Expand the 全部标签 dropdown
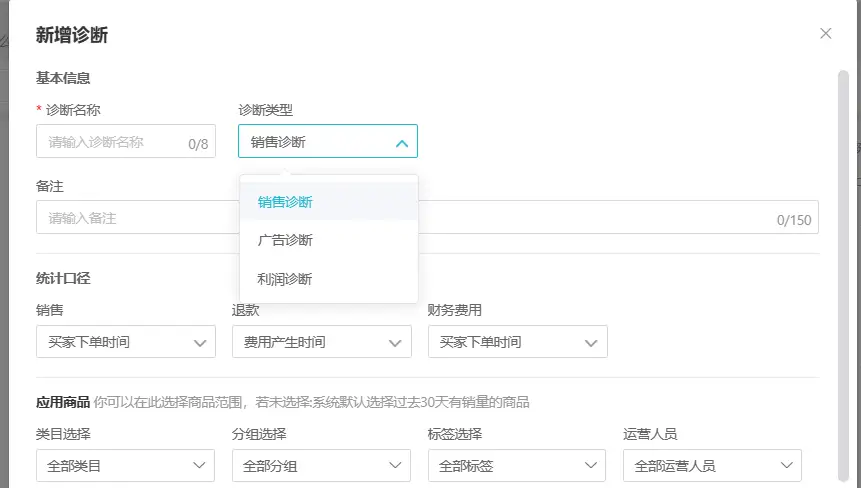This screenshot has width=861, height=488. pos(517,466)
